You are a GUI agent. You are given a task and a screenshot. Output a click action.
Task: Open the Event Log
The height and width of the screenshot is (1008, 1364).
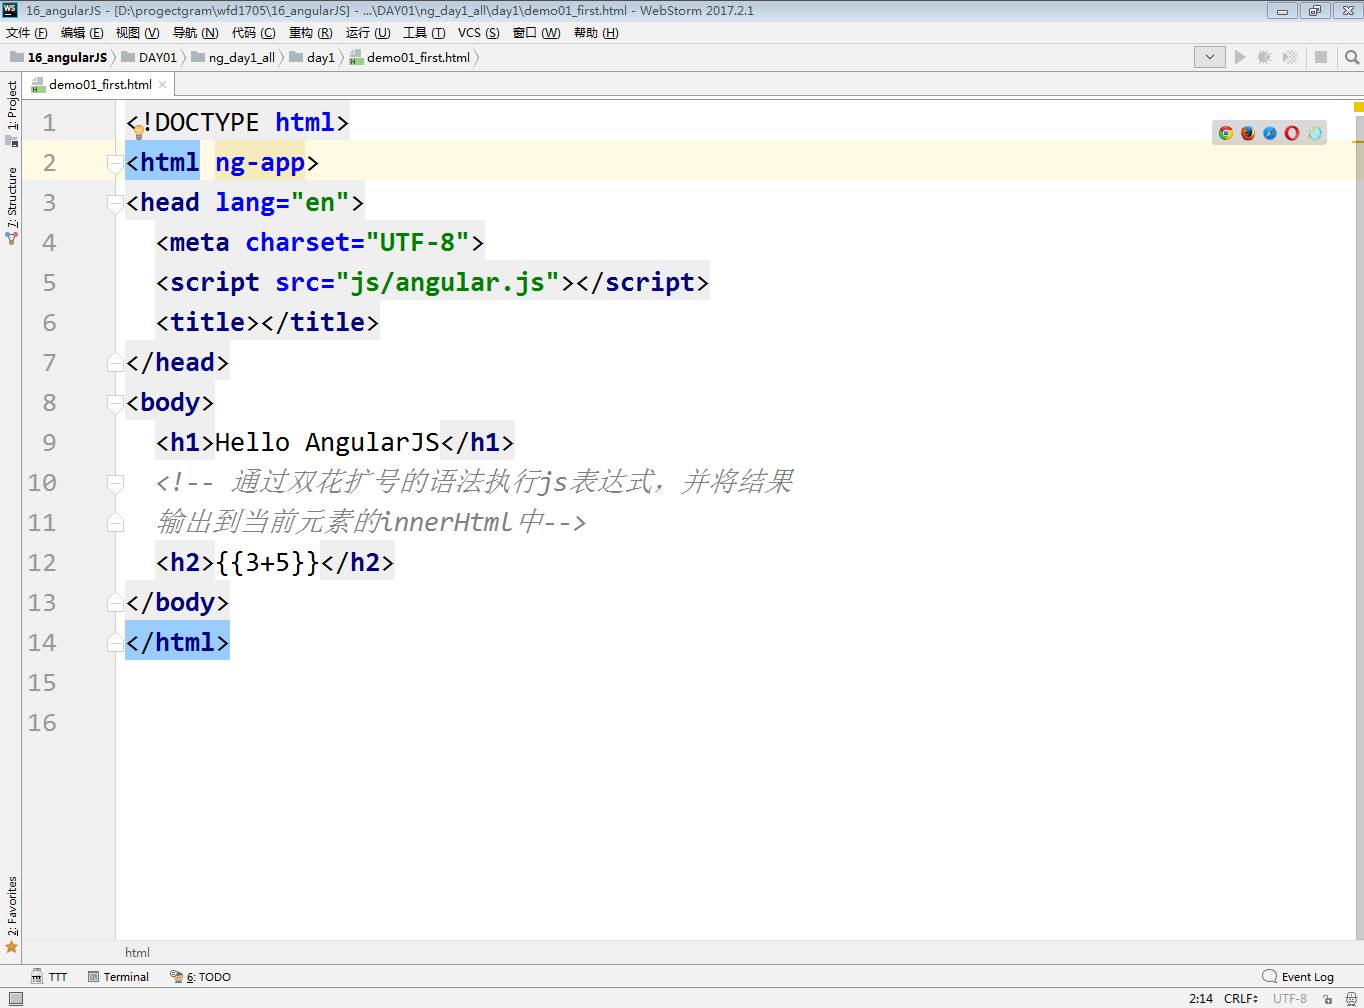[x=1298, y=977]
